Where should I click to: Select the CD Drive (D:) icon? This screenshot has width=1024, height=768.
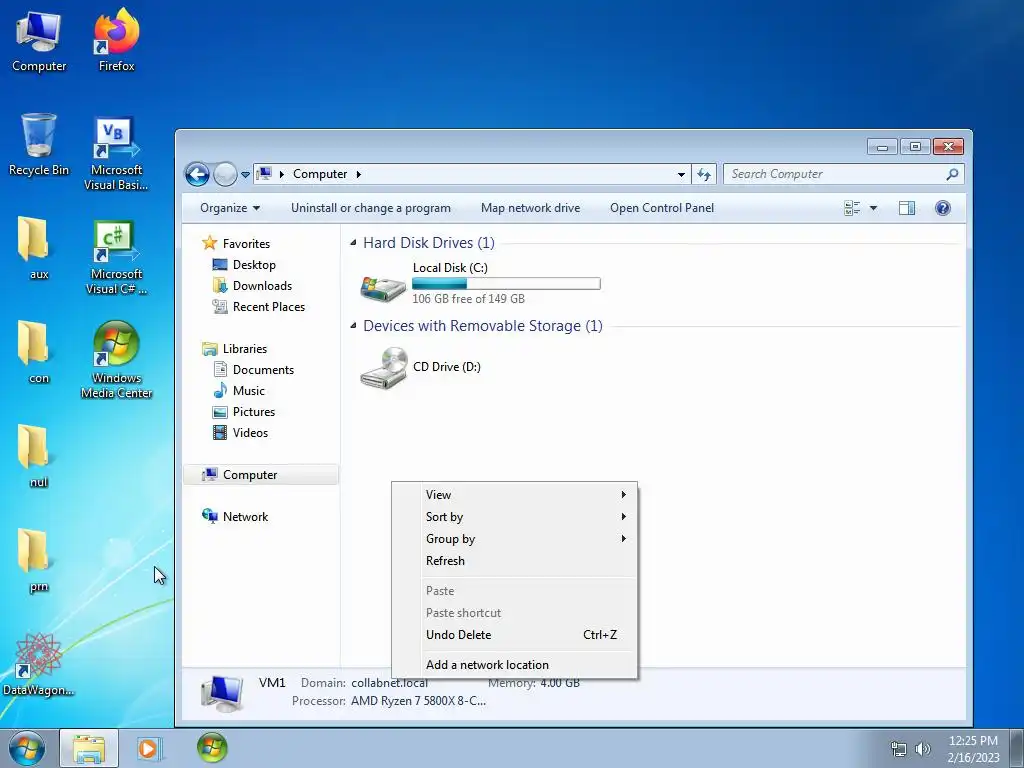(383, 368)
